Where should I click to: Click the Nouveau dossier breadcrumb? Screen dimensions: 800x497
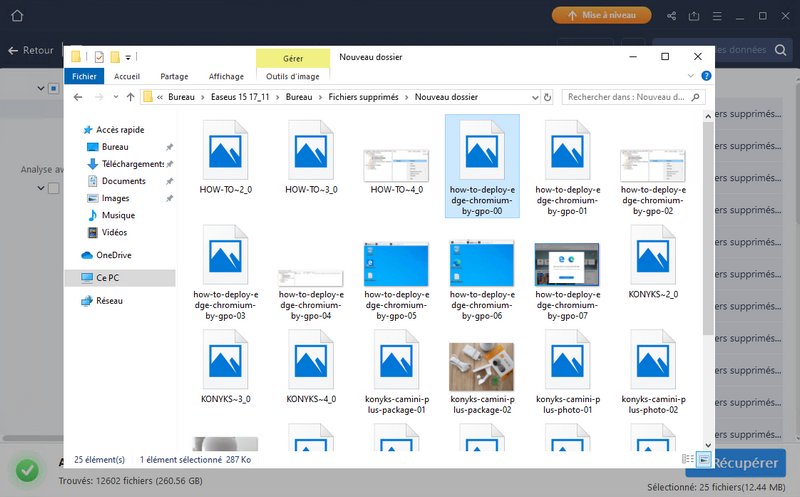click(x=446, y=97)
